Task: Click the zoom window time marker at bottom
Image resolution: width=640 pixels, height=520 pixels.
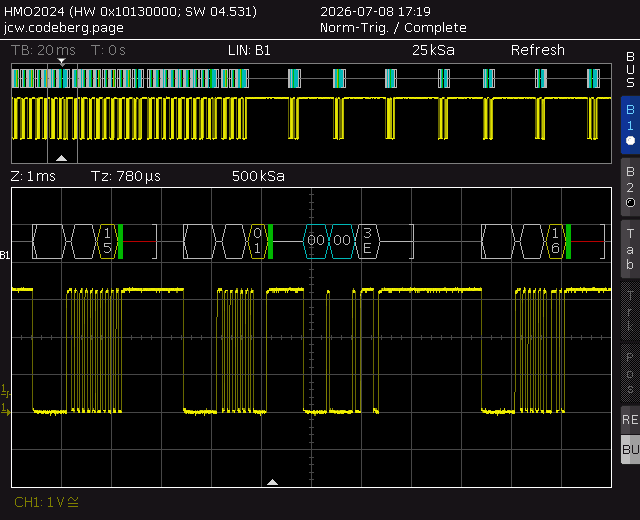Action: [272, 482]
